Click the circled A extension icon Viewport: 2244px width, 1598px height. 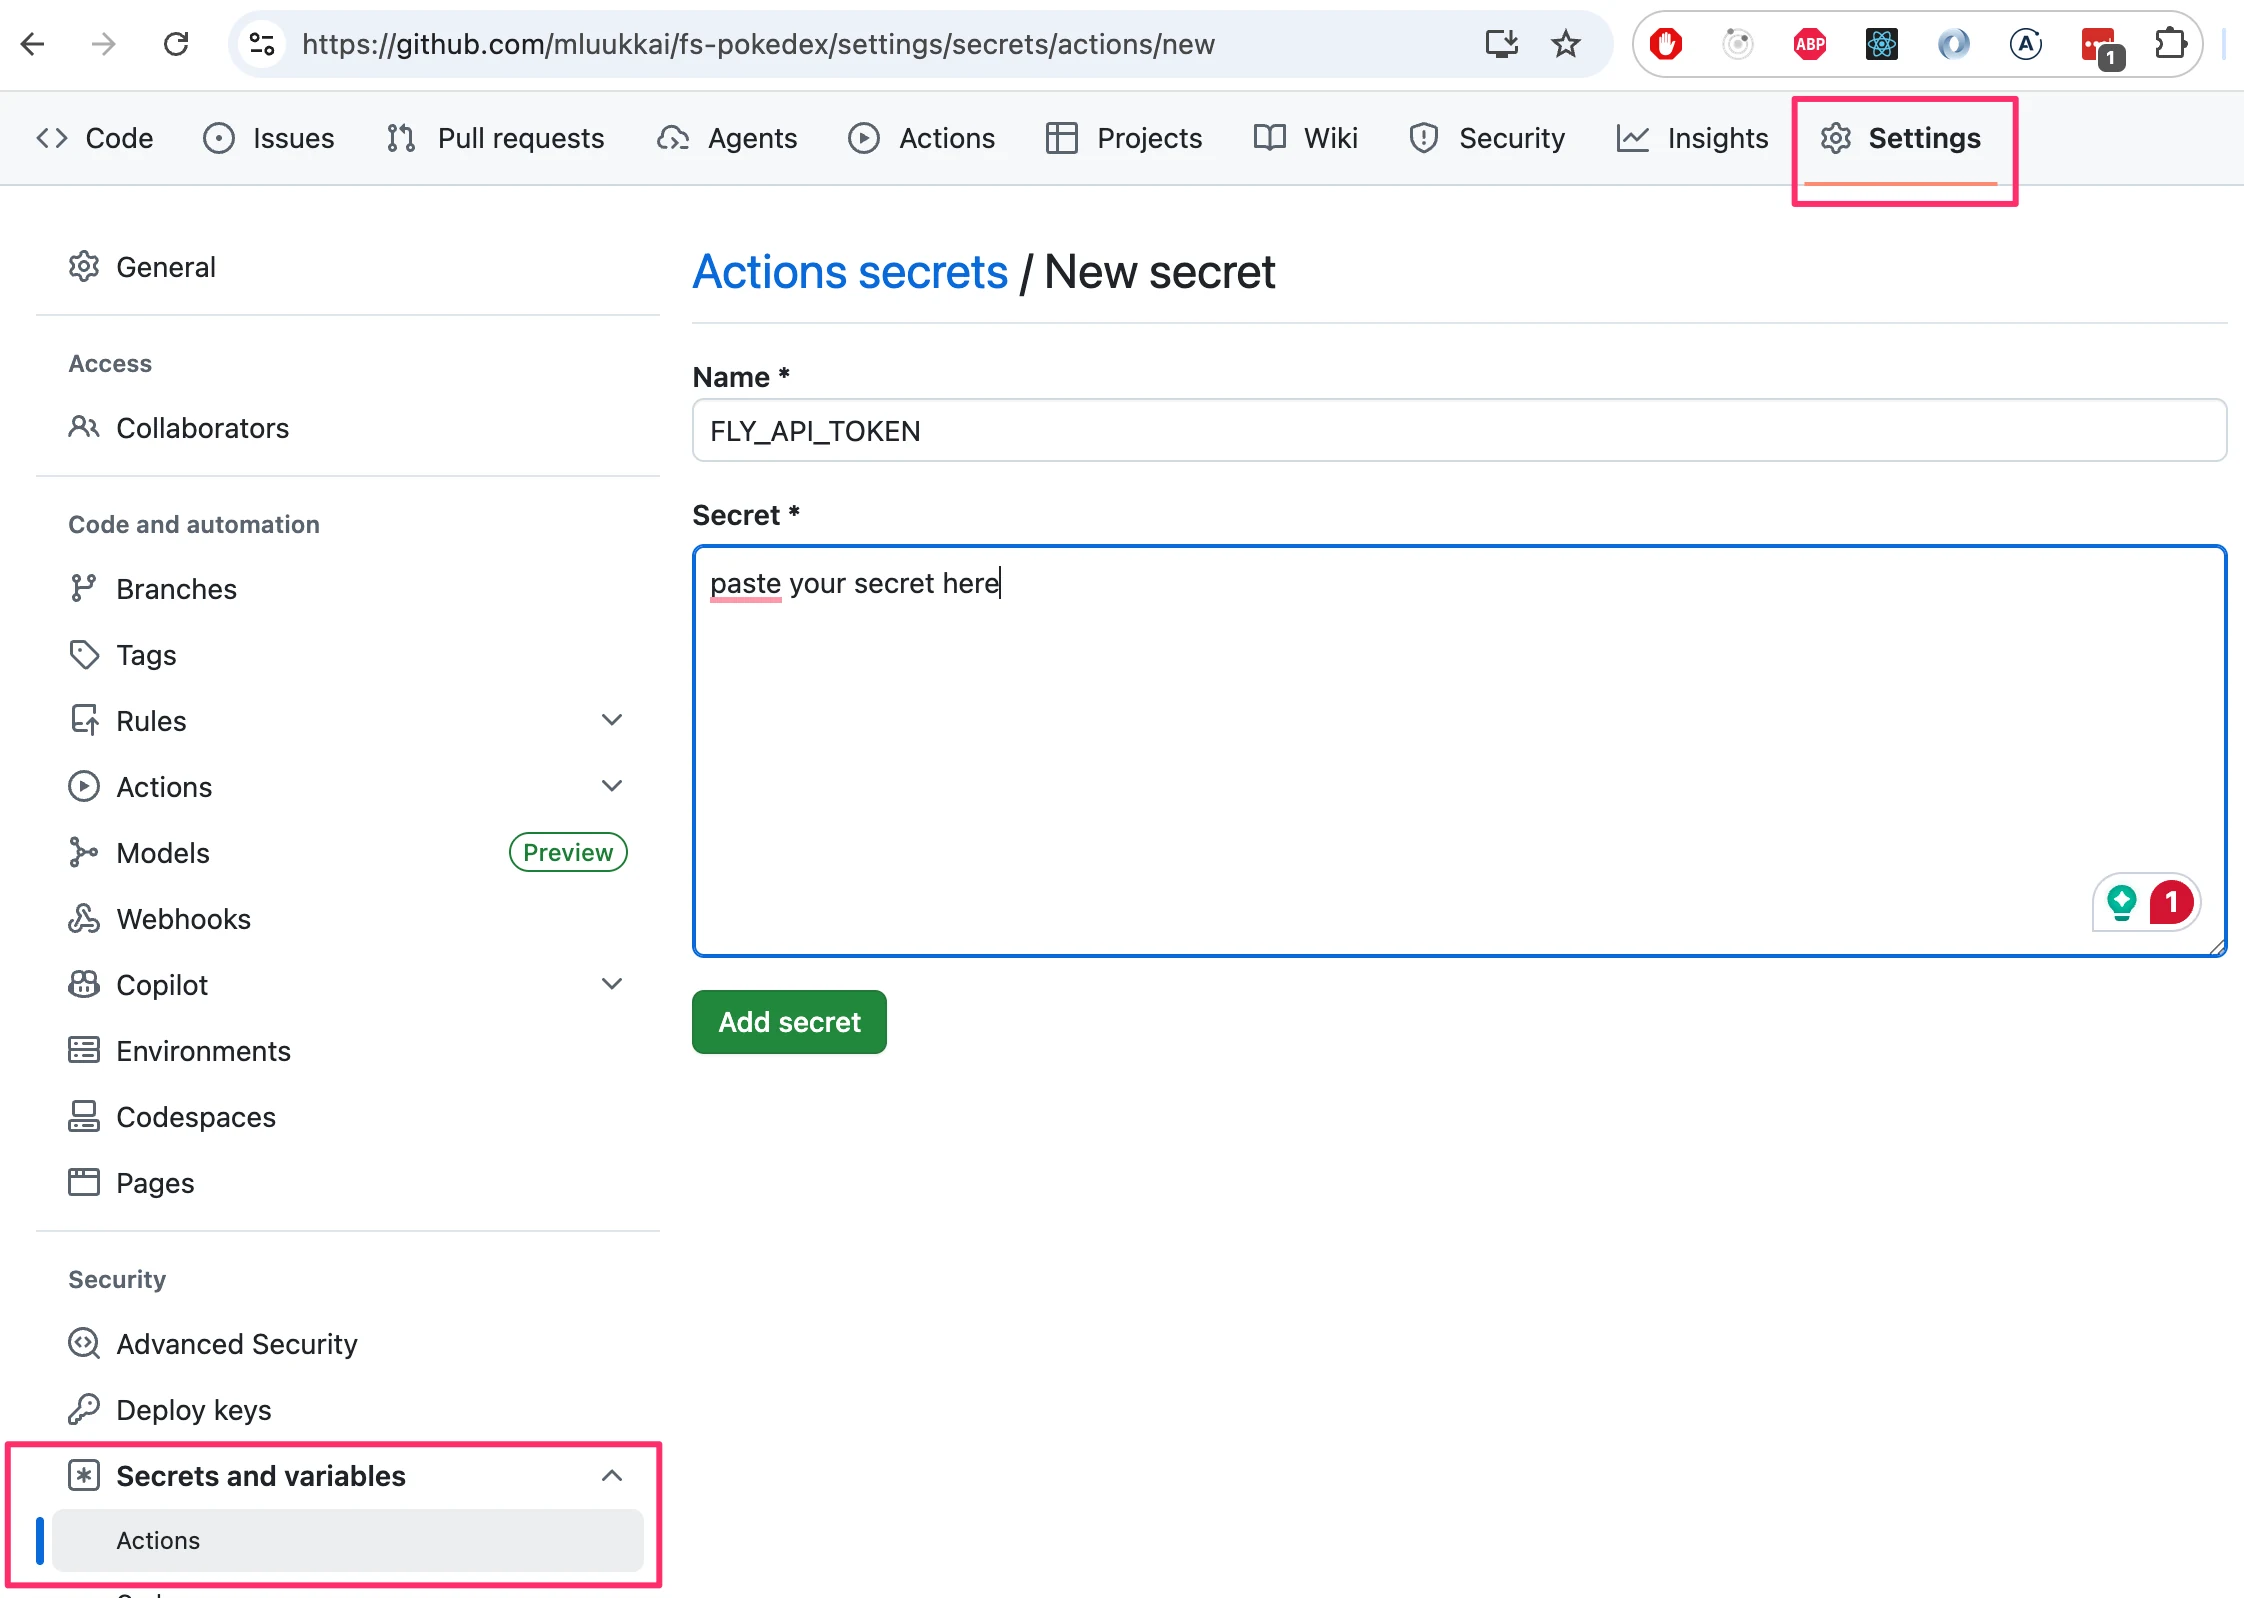click(x=2026, y=44)
